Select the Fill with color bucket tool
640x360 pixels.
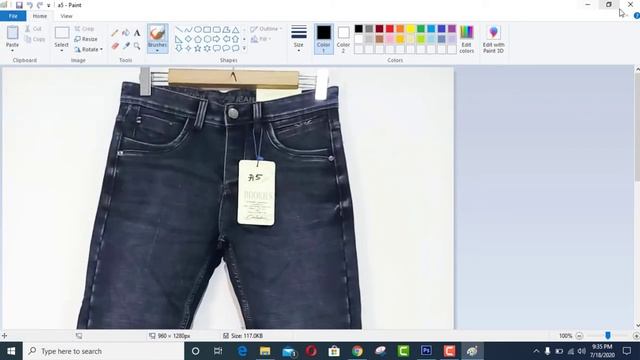pos(126,33)
